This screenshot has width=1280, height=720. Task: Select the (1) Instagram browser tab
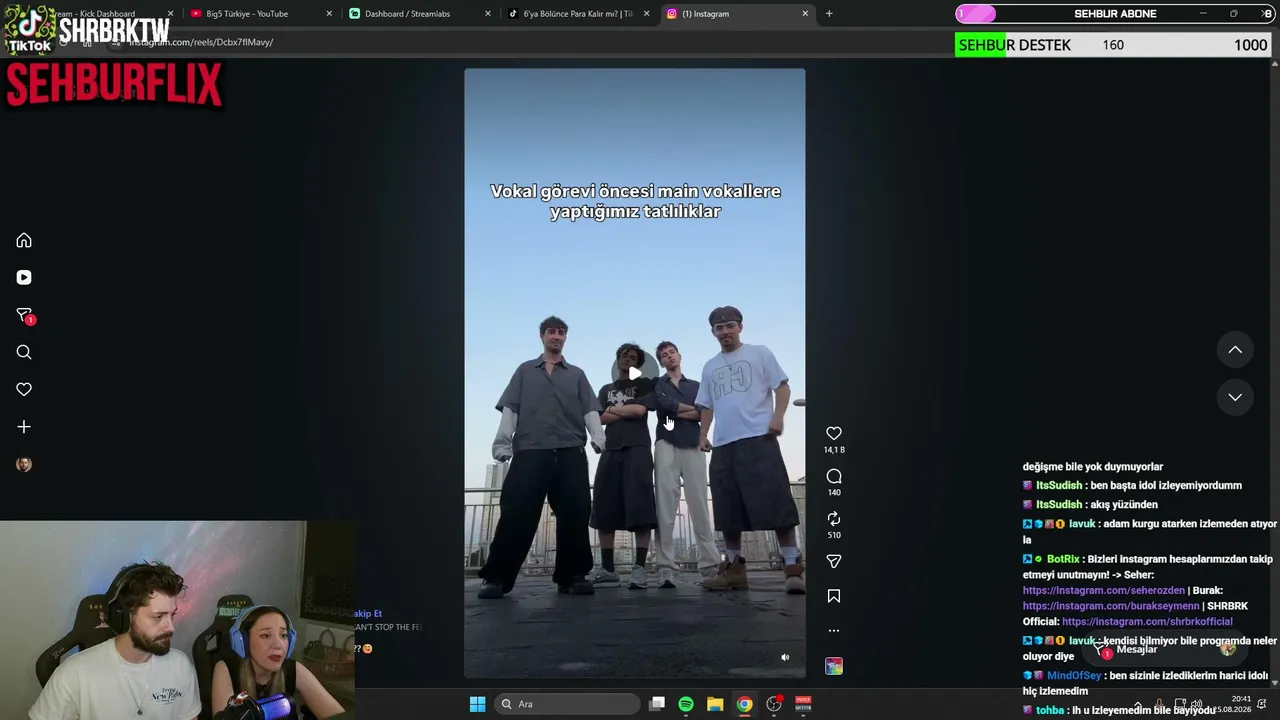738,14
